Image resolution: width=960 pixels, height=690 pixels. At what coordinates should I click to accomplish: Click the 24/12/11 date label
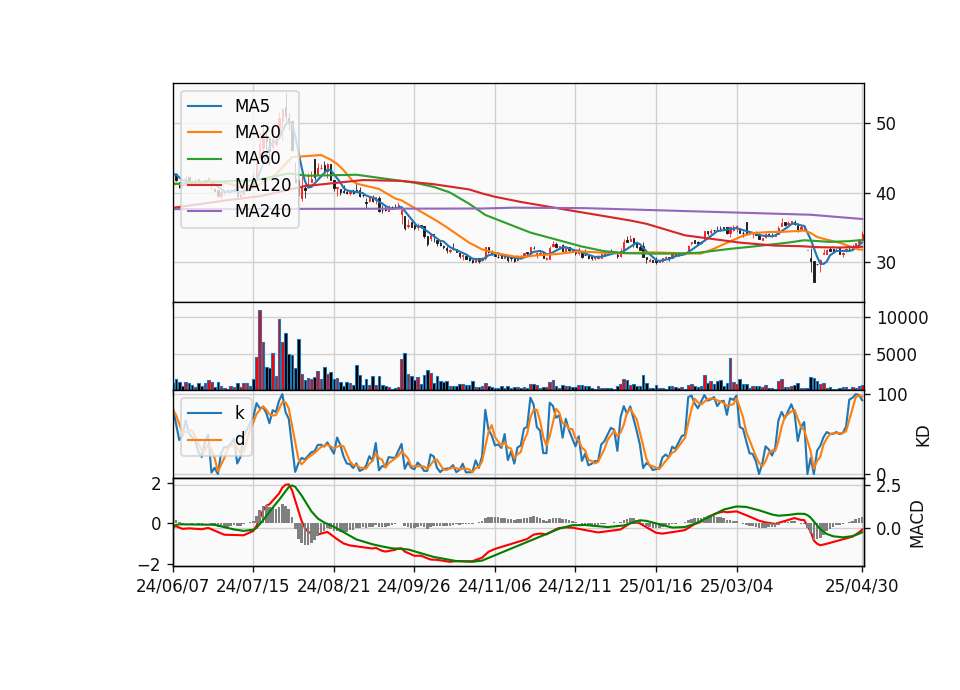(x=575, y=586)
